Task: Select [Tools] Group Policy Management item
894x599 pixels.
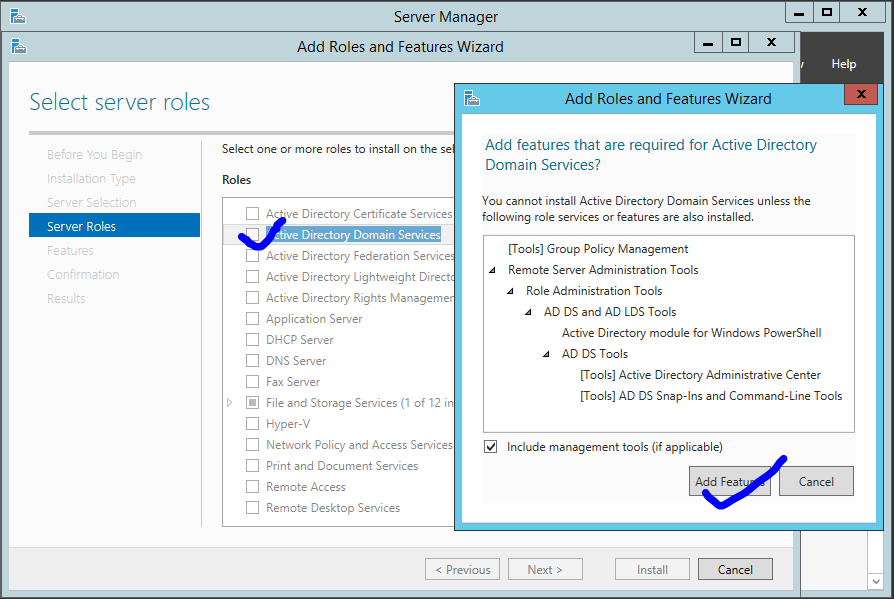Action: (598, 249)
